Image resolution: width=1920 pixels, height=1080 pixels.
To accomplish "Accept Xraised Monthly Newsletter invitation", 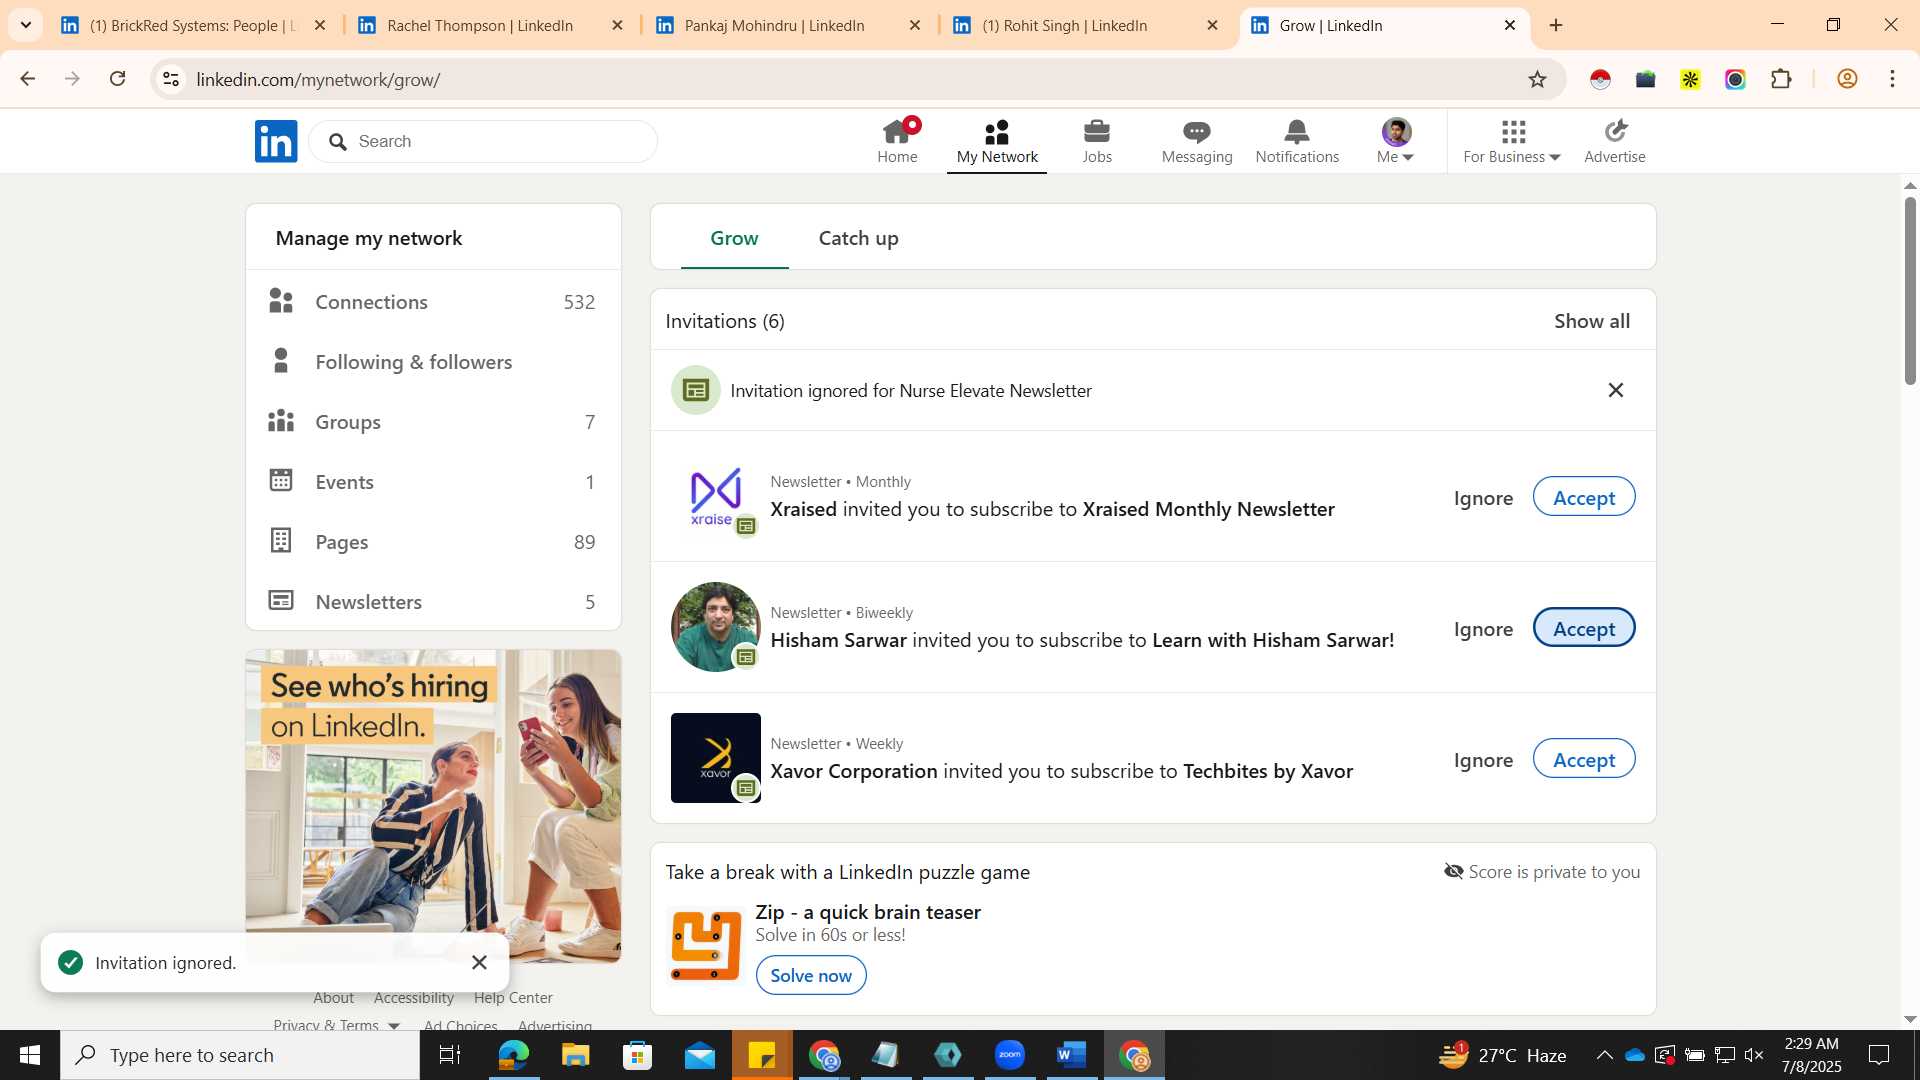I will [x=1584, y=497].
